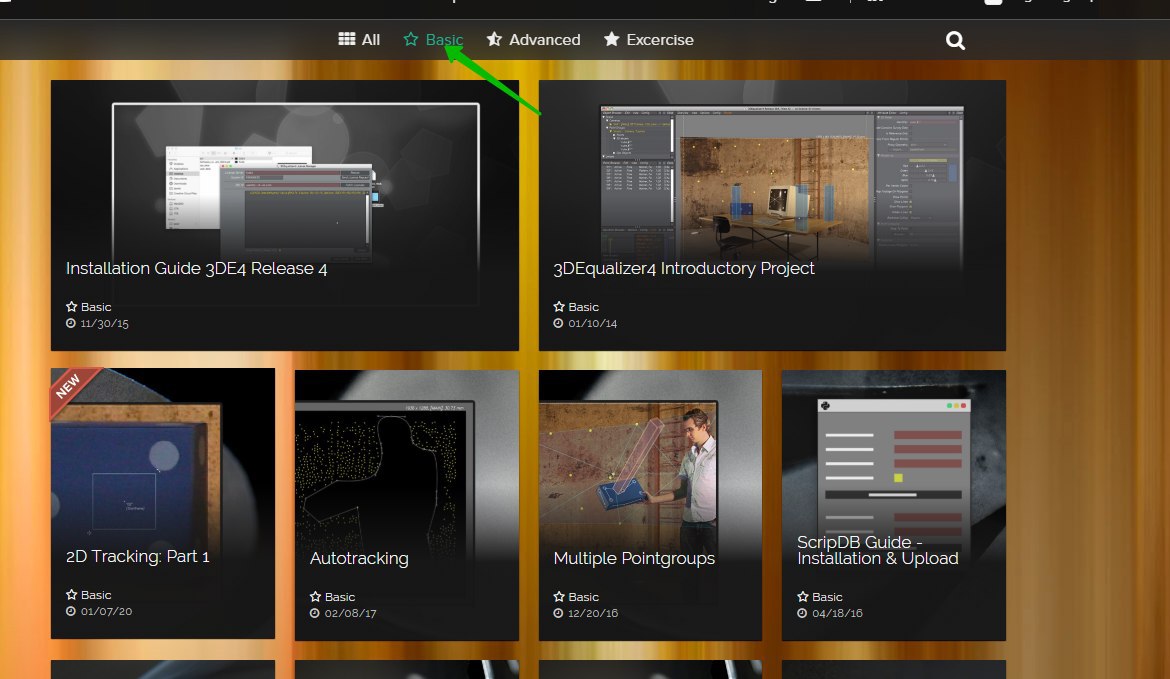
Task: Click the date 04/18/16
Action: click(837, 614)
